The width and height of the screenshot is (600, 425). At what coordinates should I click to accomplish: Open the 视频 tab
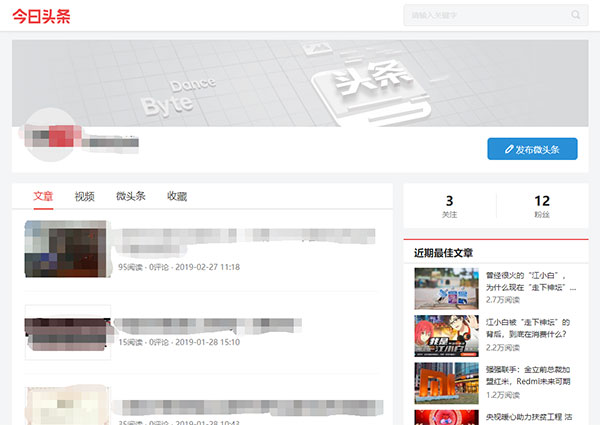[x=85, y=196]
